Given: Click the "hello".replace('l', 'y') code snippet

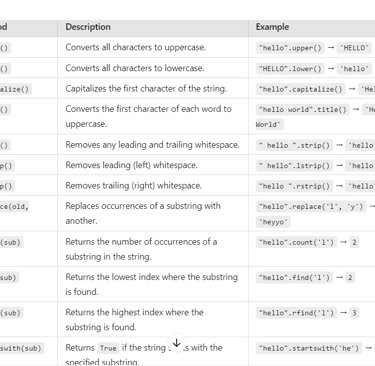Looking at the screenshot, I should (x=311, y=207).
